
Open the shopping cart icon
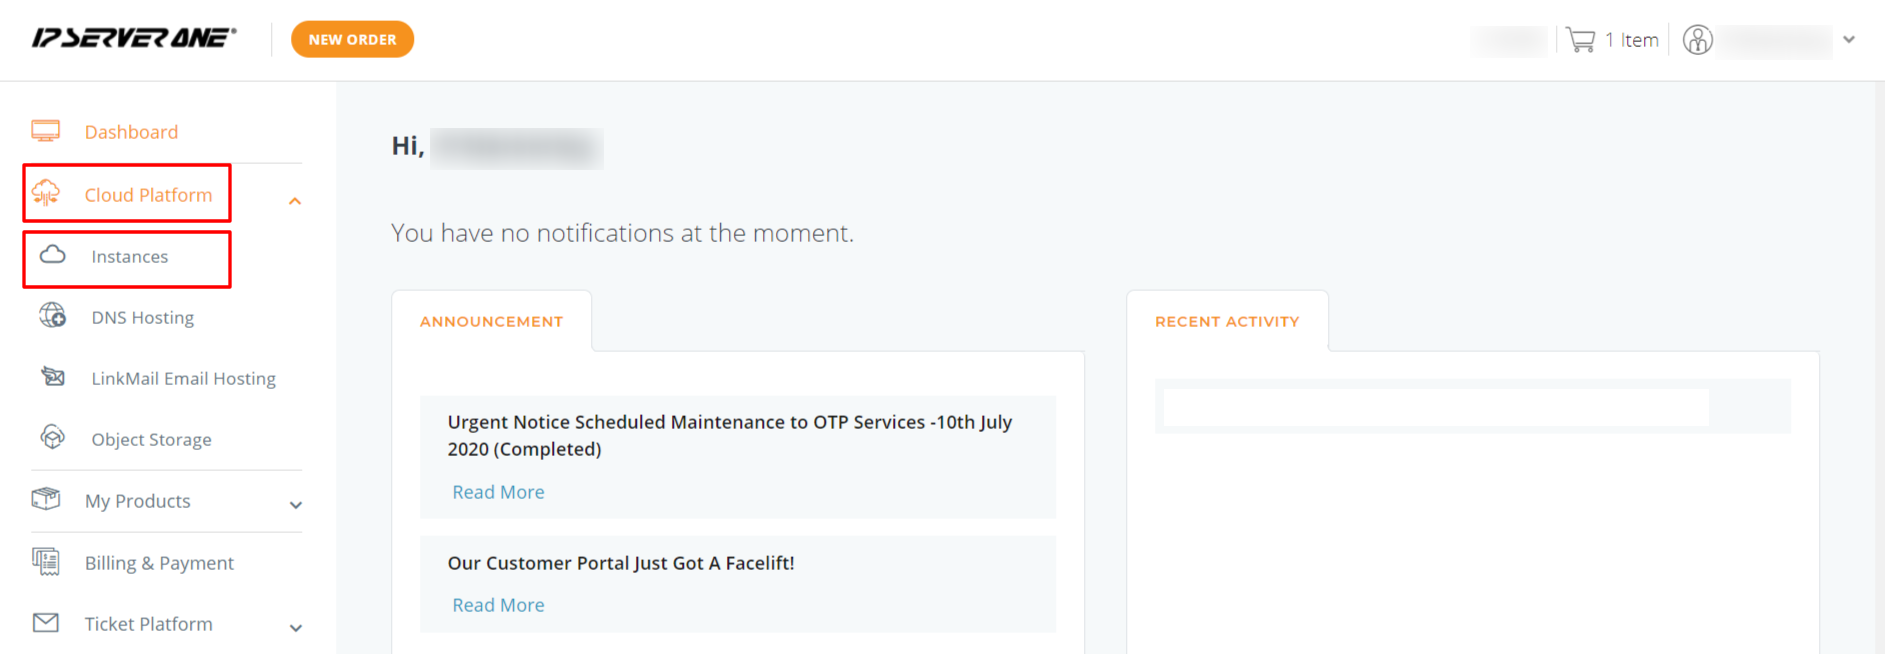(1581, 40)
